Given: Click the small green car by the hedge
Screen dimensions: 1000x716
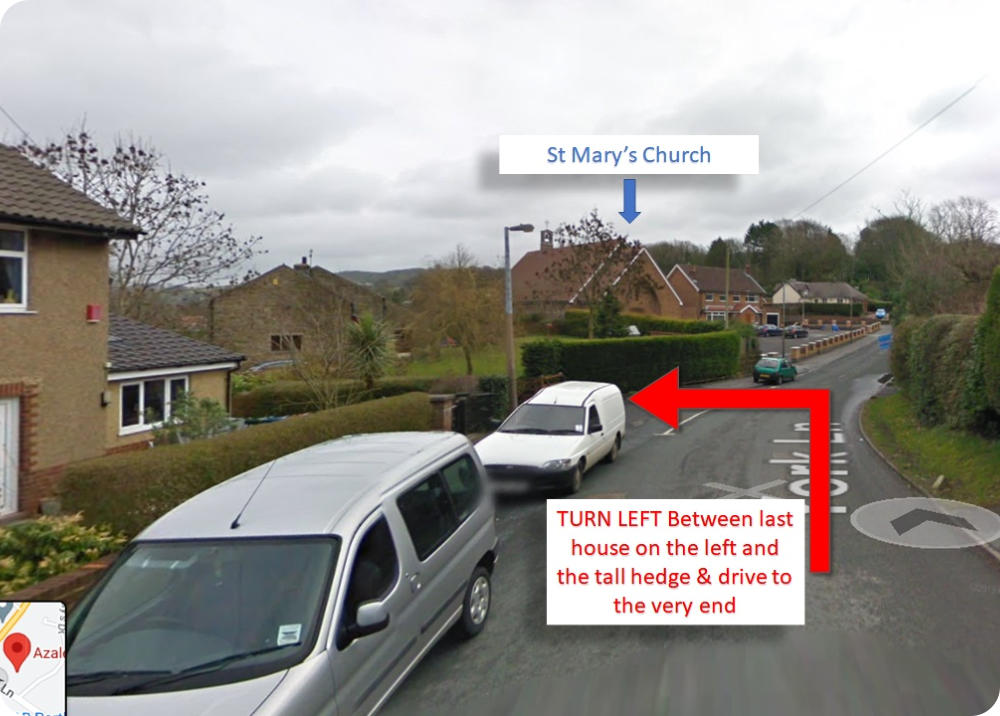Looking at the screenshot, I should [x=774, y=370].
